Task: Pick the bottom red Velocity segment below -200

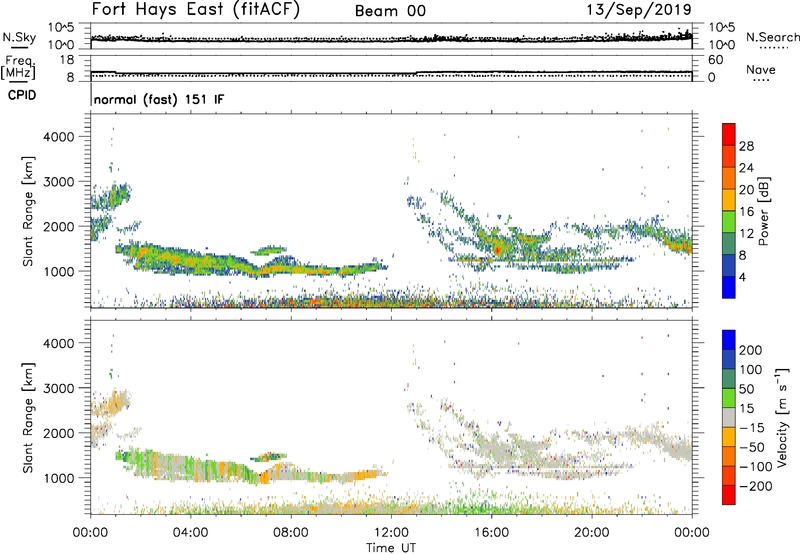Action: coord(729,495)
